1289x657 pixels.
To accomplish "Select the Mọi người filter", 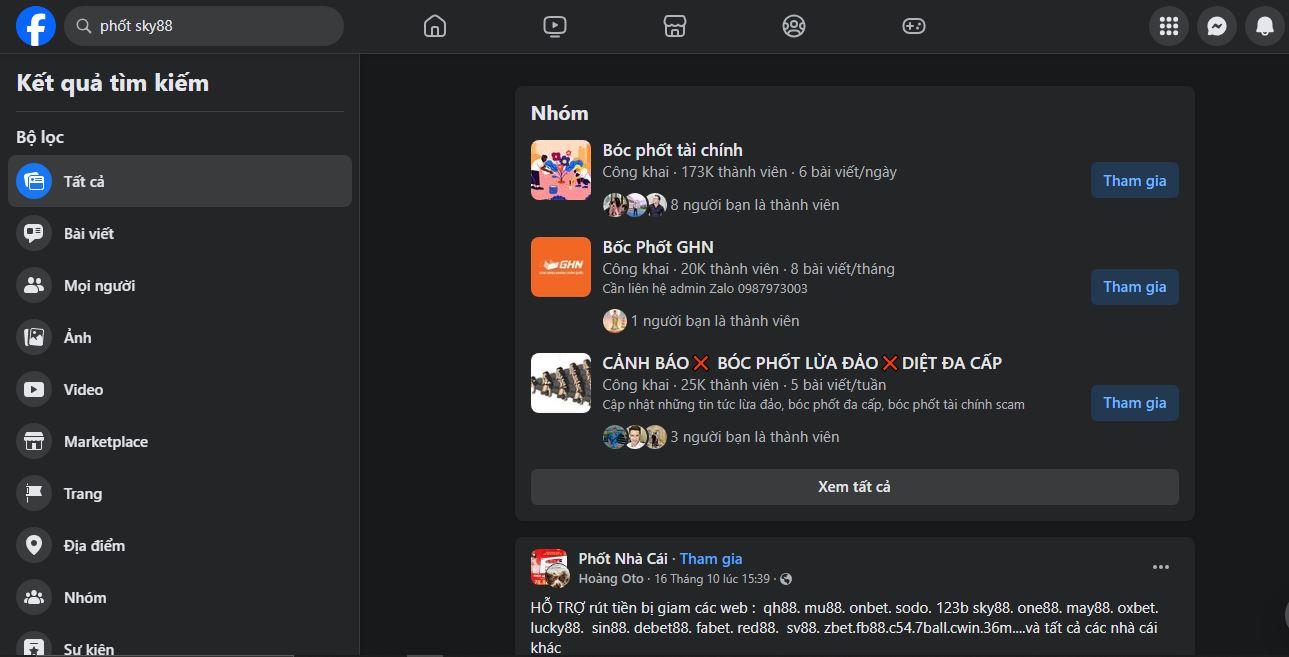I will 99,285.
